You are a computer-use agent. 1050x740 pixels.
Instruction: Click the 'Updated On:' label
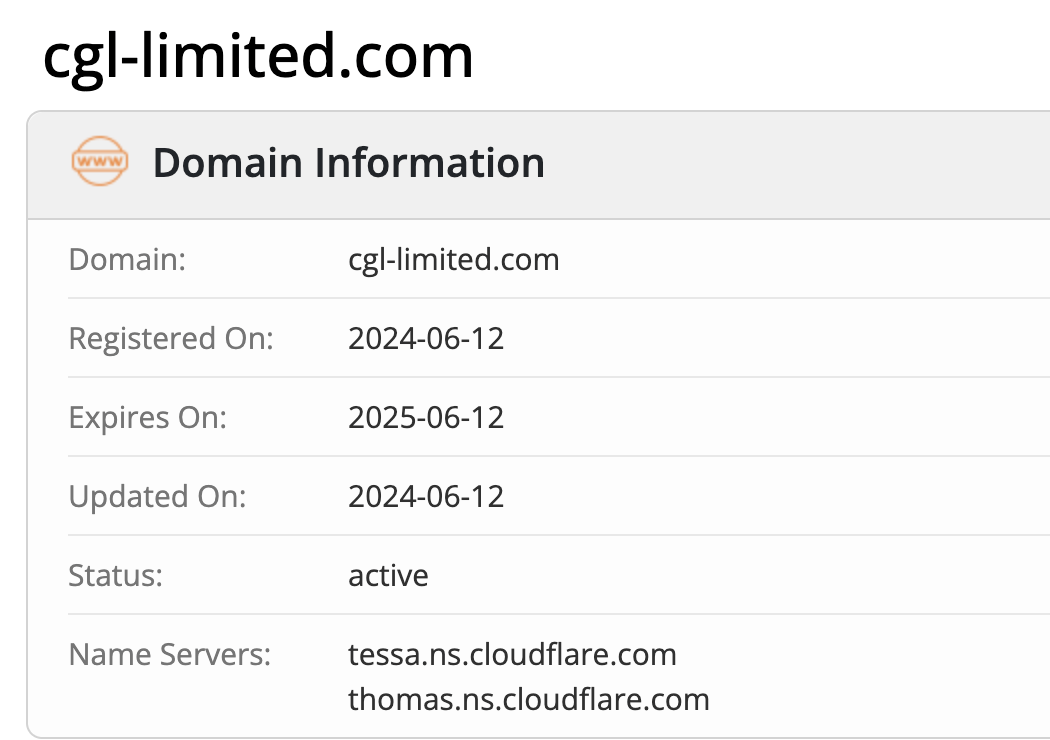pyautogui.click(x=157, y=497)
